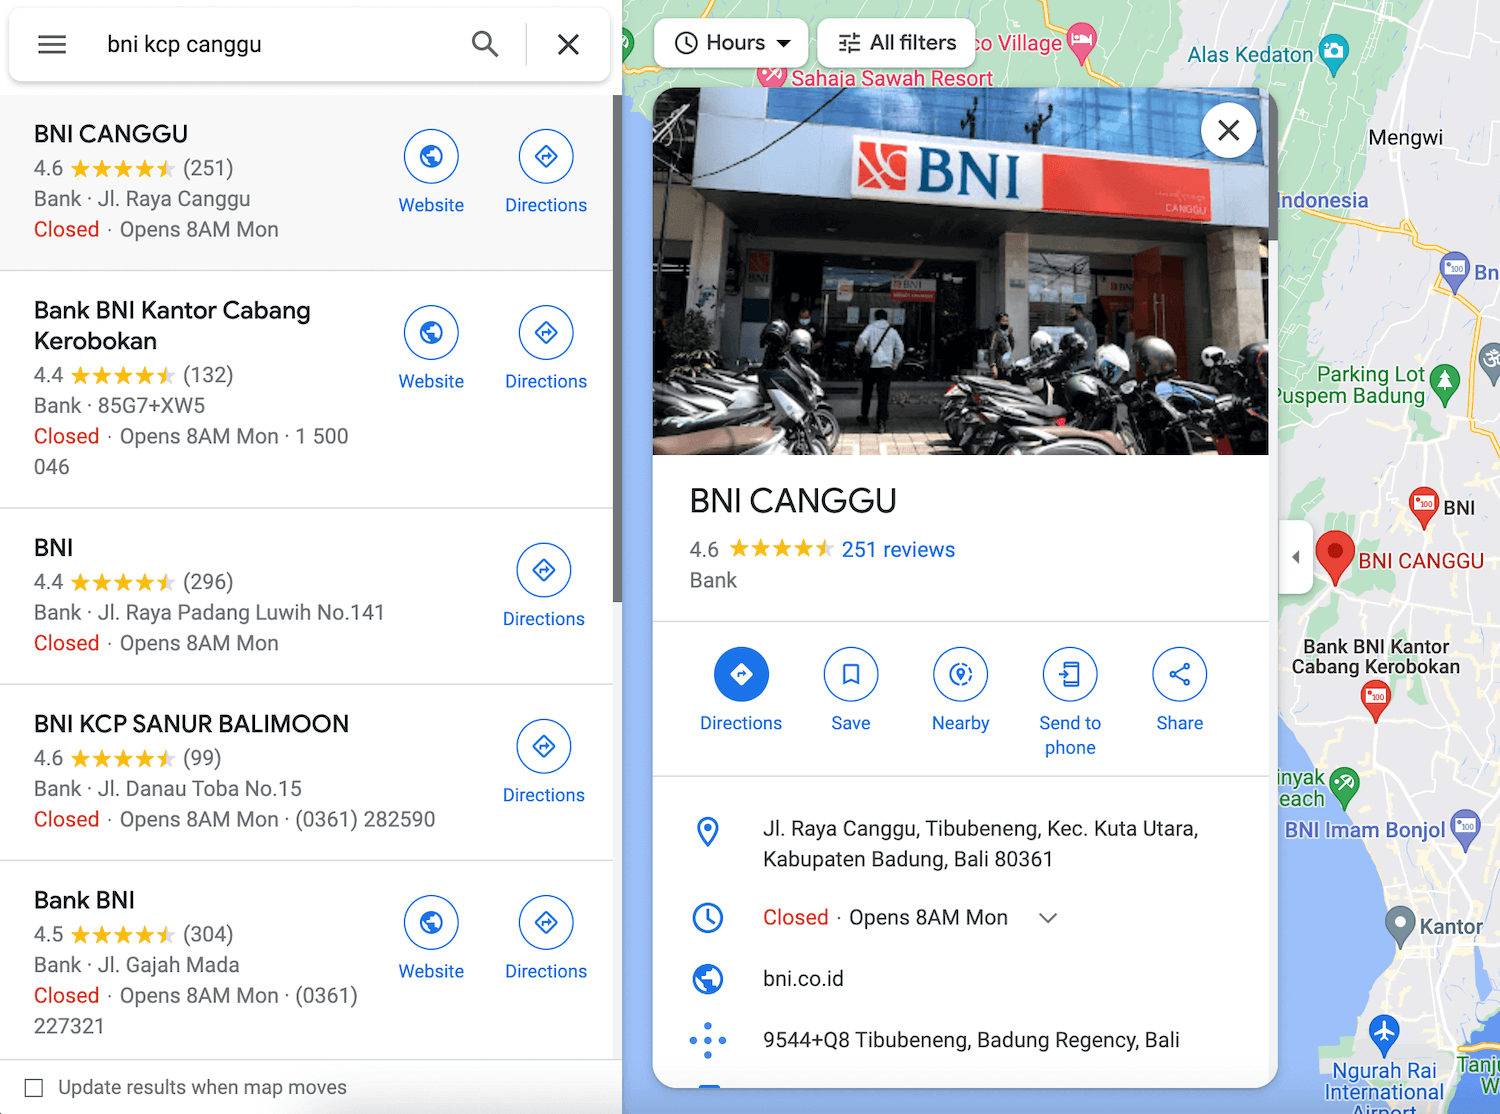The width and height of the screenshot is (1500, 1114).
Task: Open All filters menu
Action: pyautogui.click(x=897, y=43)
